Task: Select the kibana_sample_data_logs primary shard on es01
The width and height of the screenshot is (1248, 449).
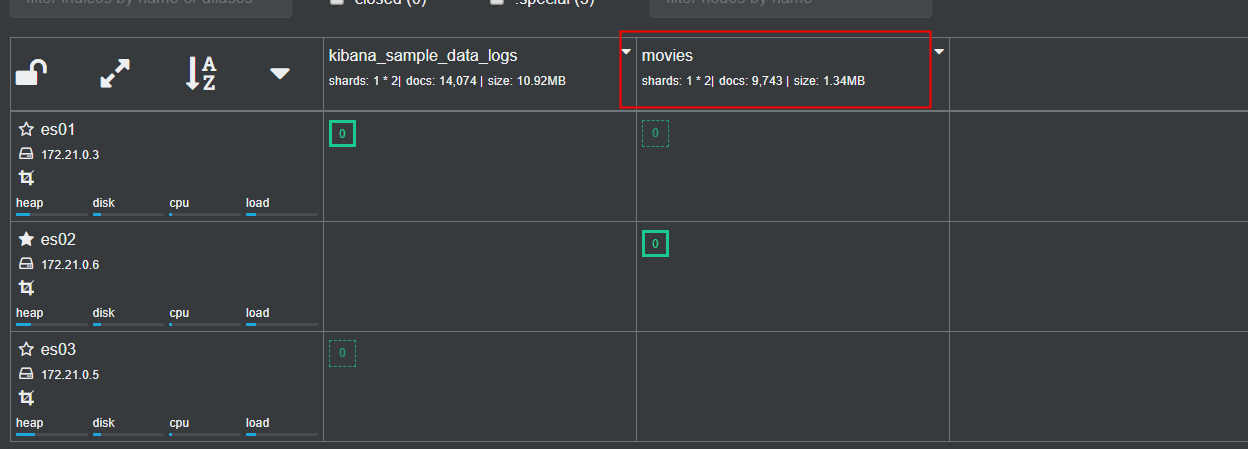Action: coord(342,133)
